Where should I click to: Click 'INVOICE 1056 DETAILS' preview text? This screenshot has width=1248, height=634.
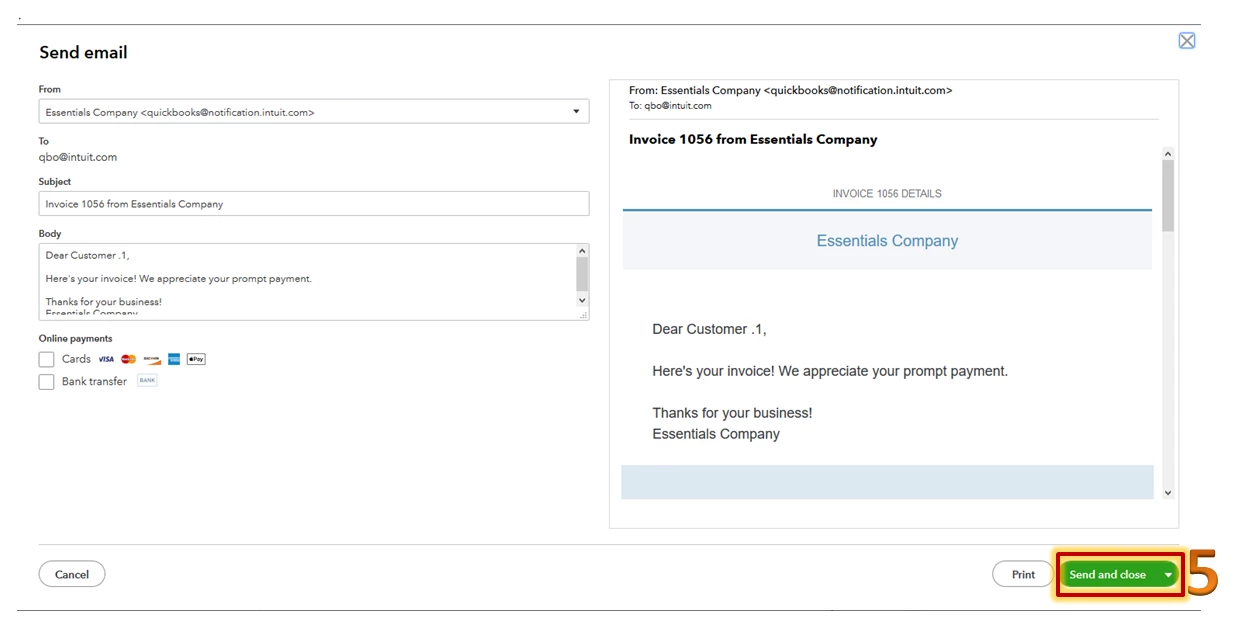887,194
